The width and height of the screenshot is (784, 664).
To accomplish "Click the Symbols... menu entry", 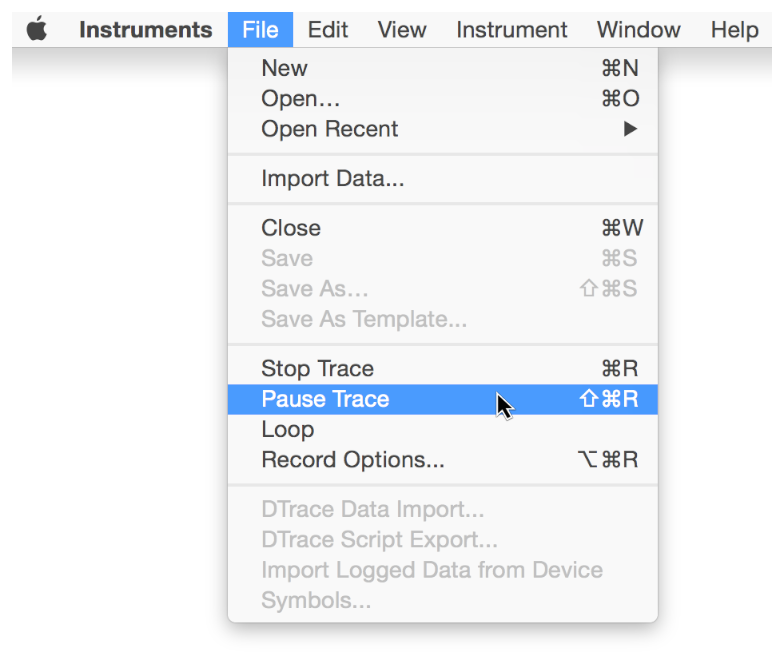I will tap(316, 601).
